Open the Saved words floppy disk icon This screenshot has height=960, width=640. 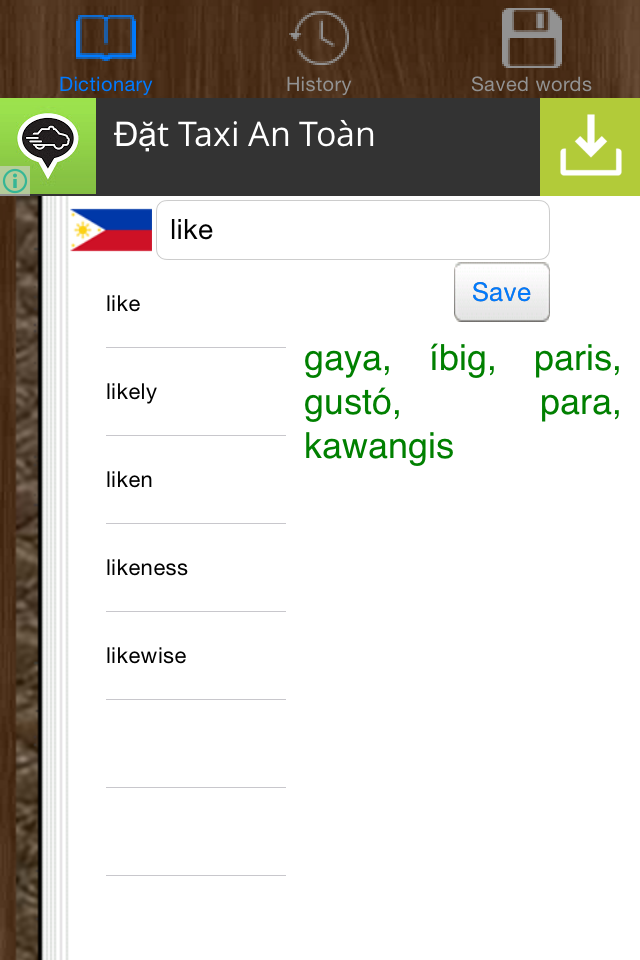[x=532, y=38]
